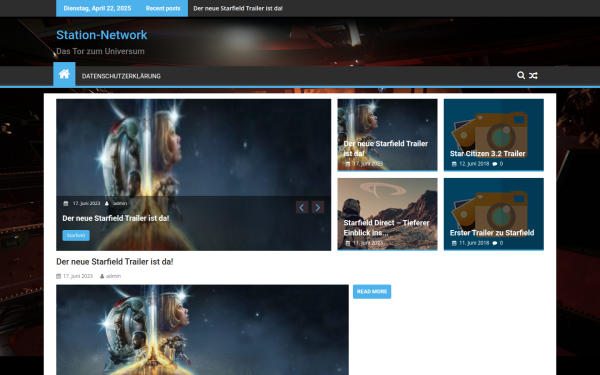Click the home icon in navigation bar

click(x=64, y=74)
